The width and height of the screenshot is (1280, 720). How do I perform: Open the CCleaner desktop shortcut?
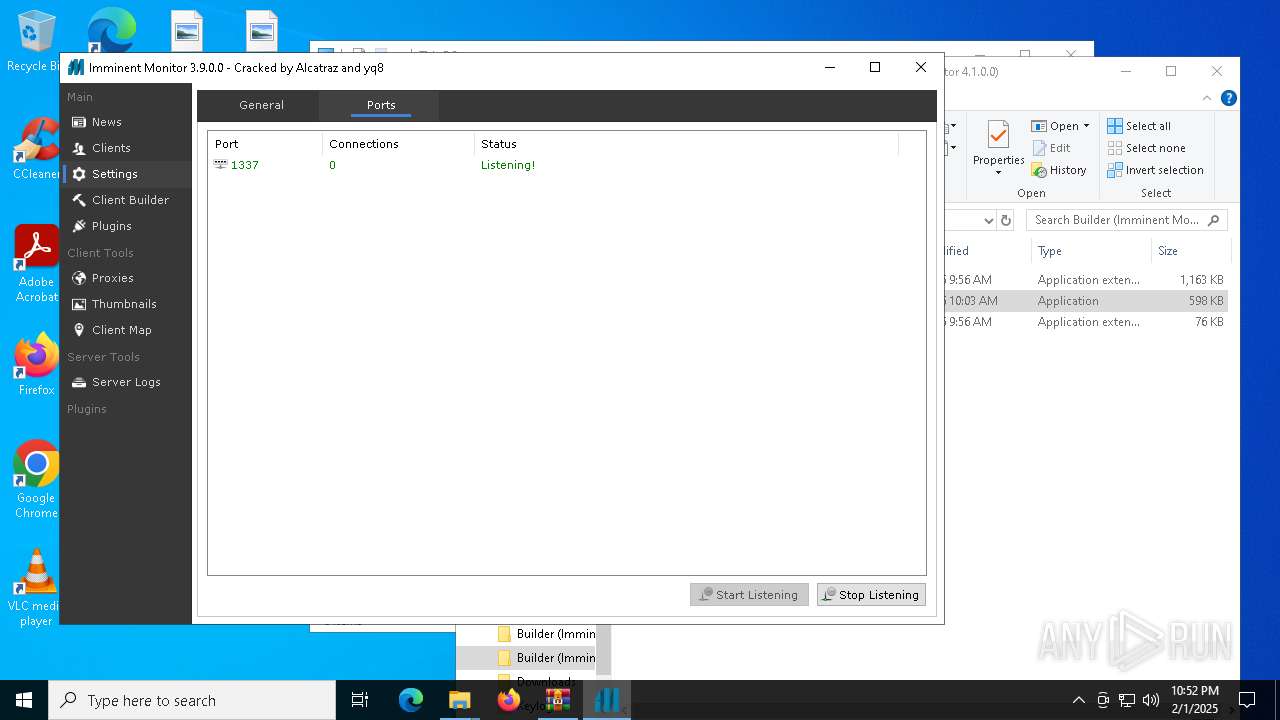(x=36, y=149)
